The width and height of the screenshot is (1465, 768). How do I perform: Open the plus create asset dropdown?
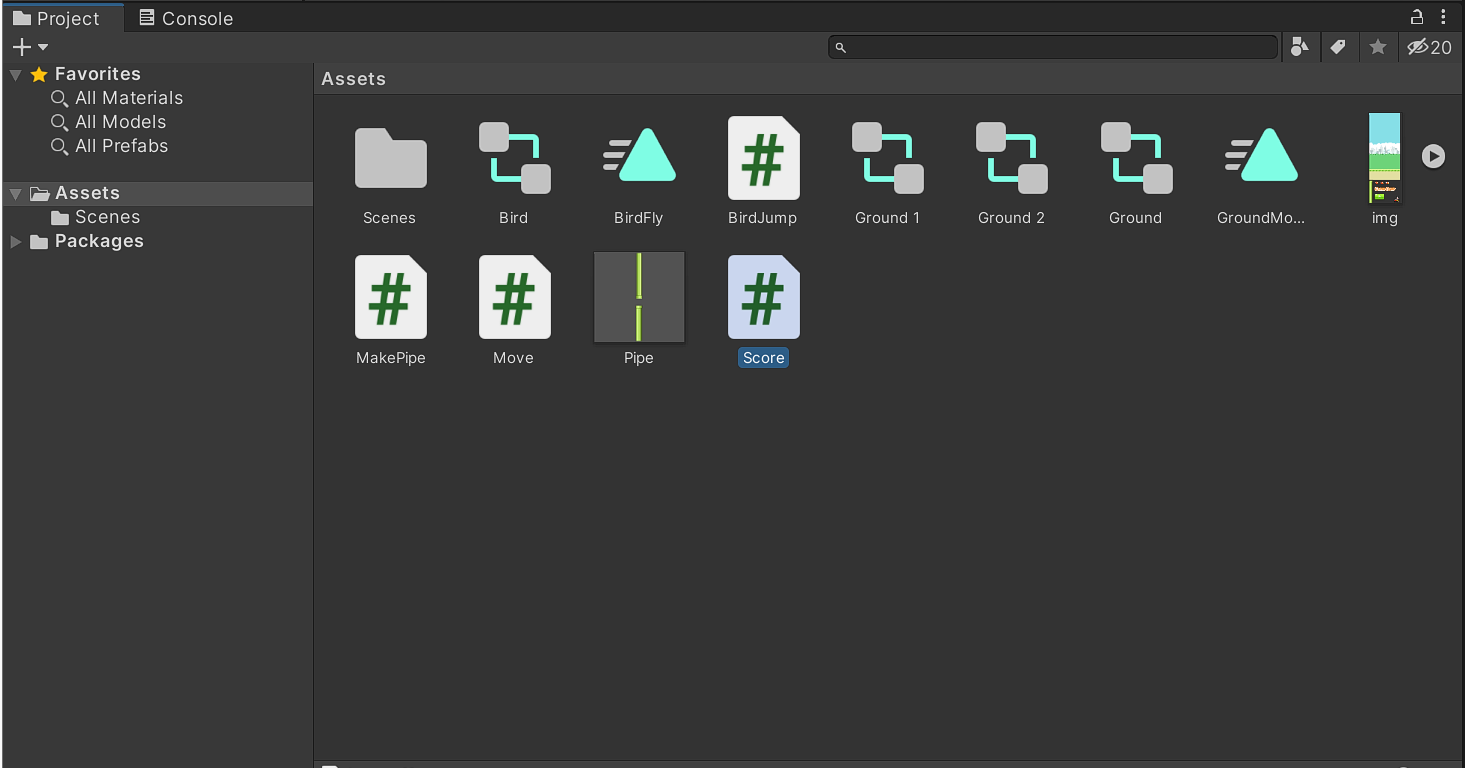29,47
